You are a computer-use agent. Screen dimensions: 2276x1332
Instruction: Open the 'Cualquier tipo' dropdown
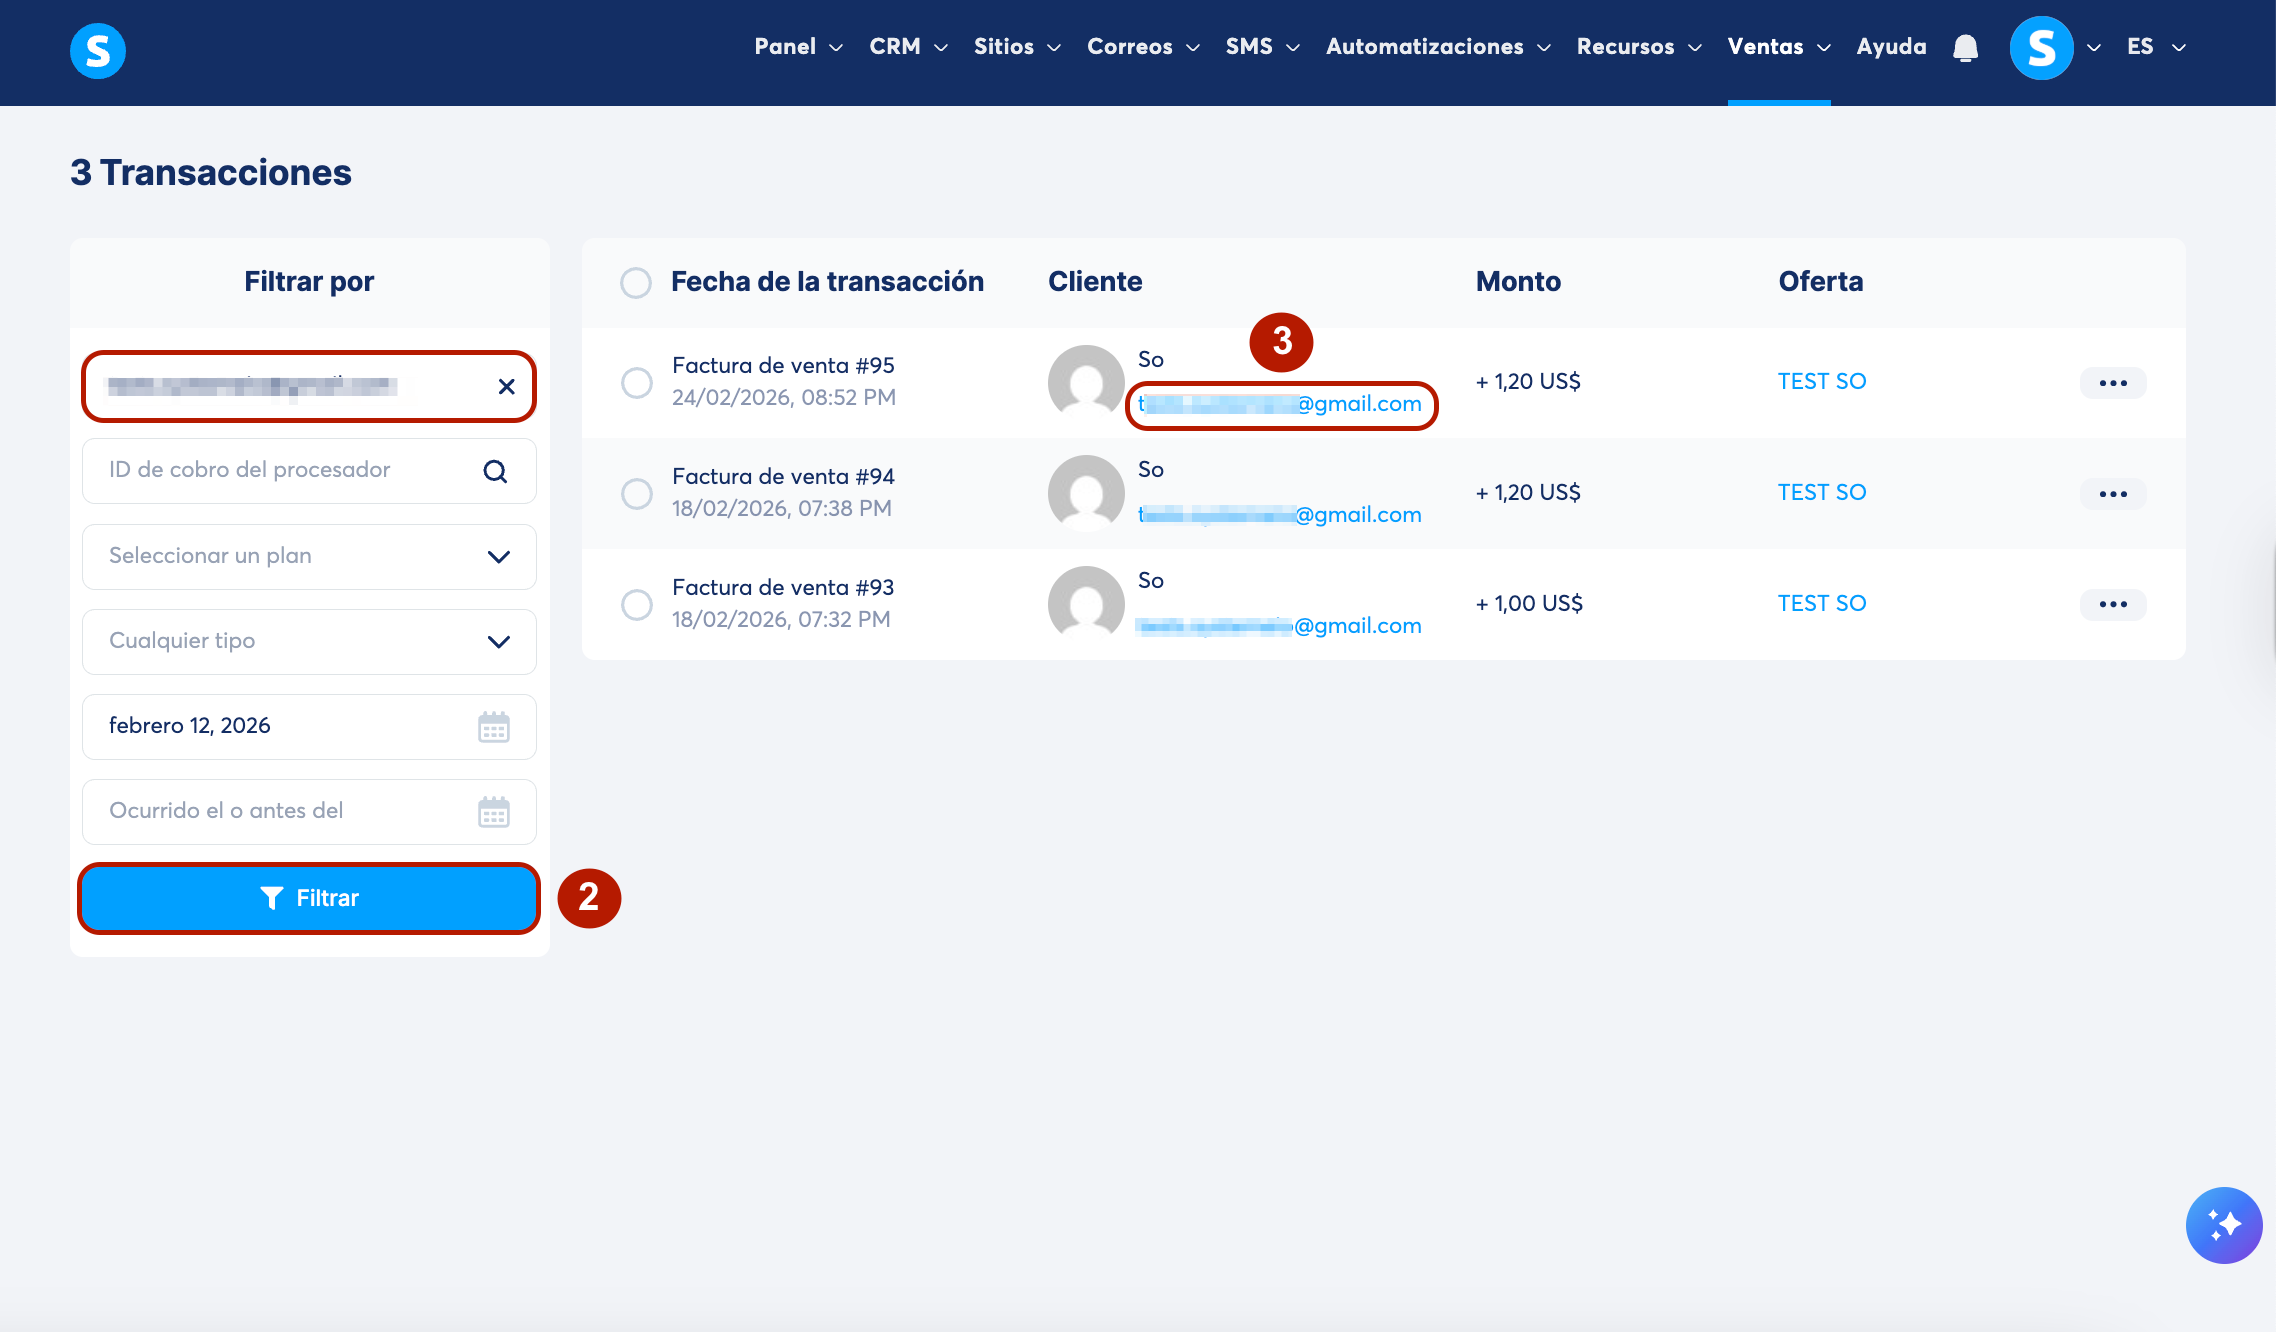(309, 642)
